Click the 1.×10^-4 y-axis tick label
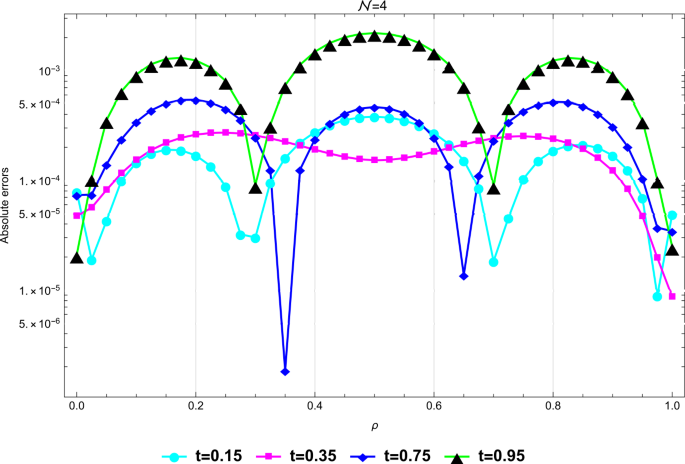 click(39, 180)
